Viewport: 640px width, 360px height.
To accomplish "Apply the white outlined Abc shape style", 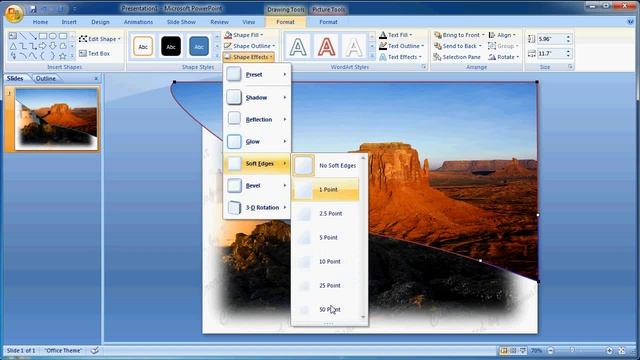I will click(143, 46).
